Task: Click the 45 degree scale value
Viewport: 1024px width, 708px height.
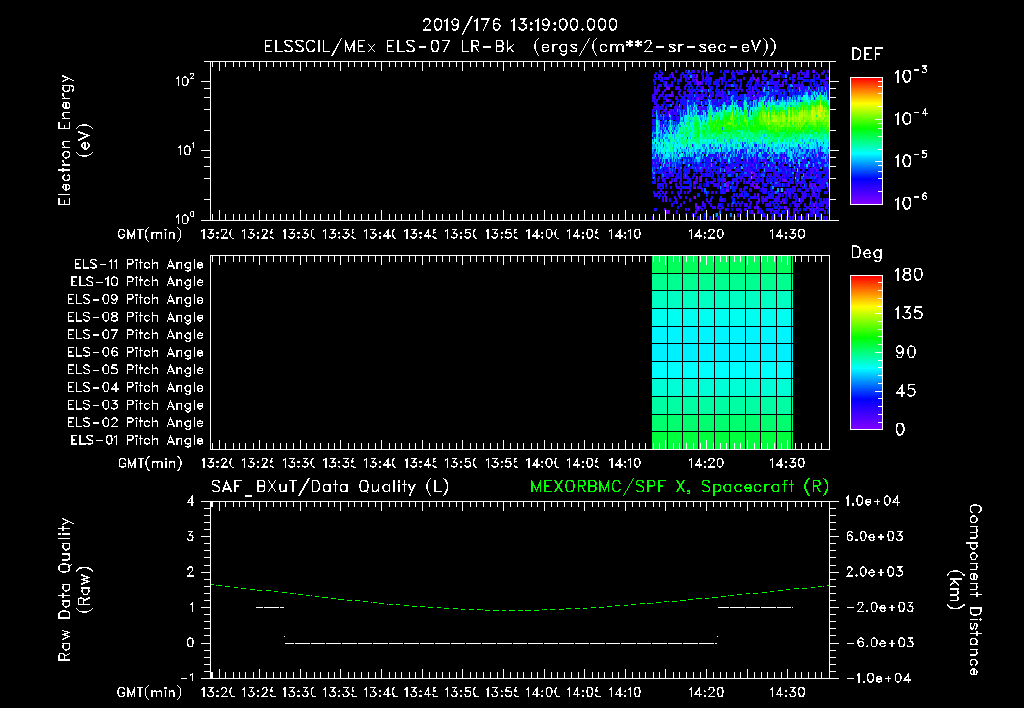Action: (906, 391)
